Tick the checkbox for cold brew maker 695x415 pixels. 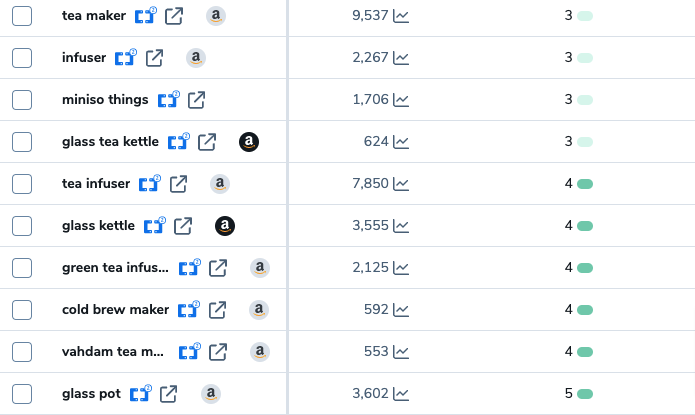[22, 310]
